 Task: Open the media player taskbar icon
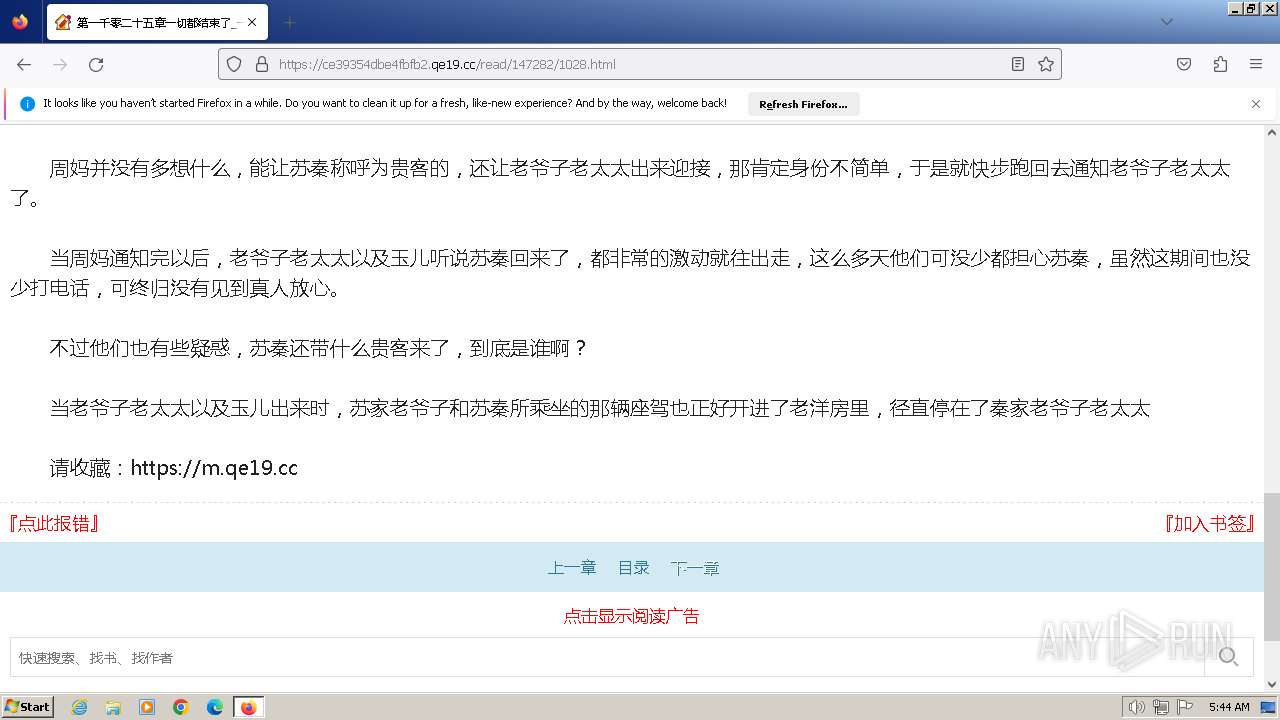[x=147, y=707]
